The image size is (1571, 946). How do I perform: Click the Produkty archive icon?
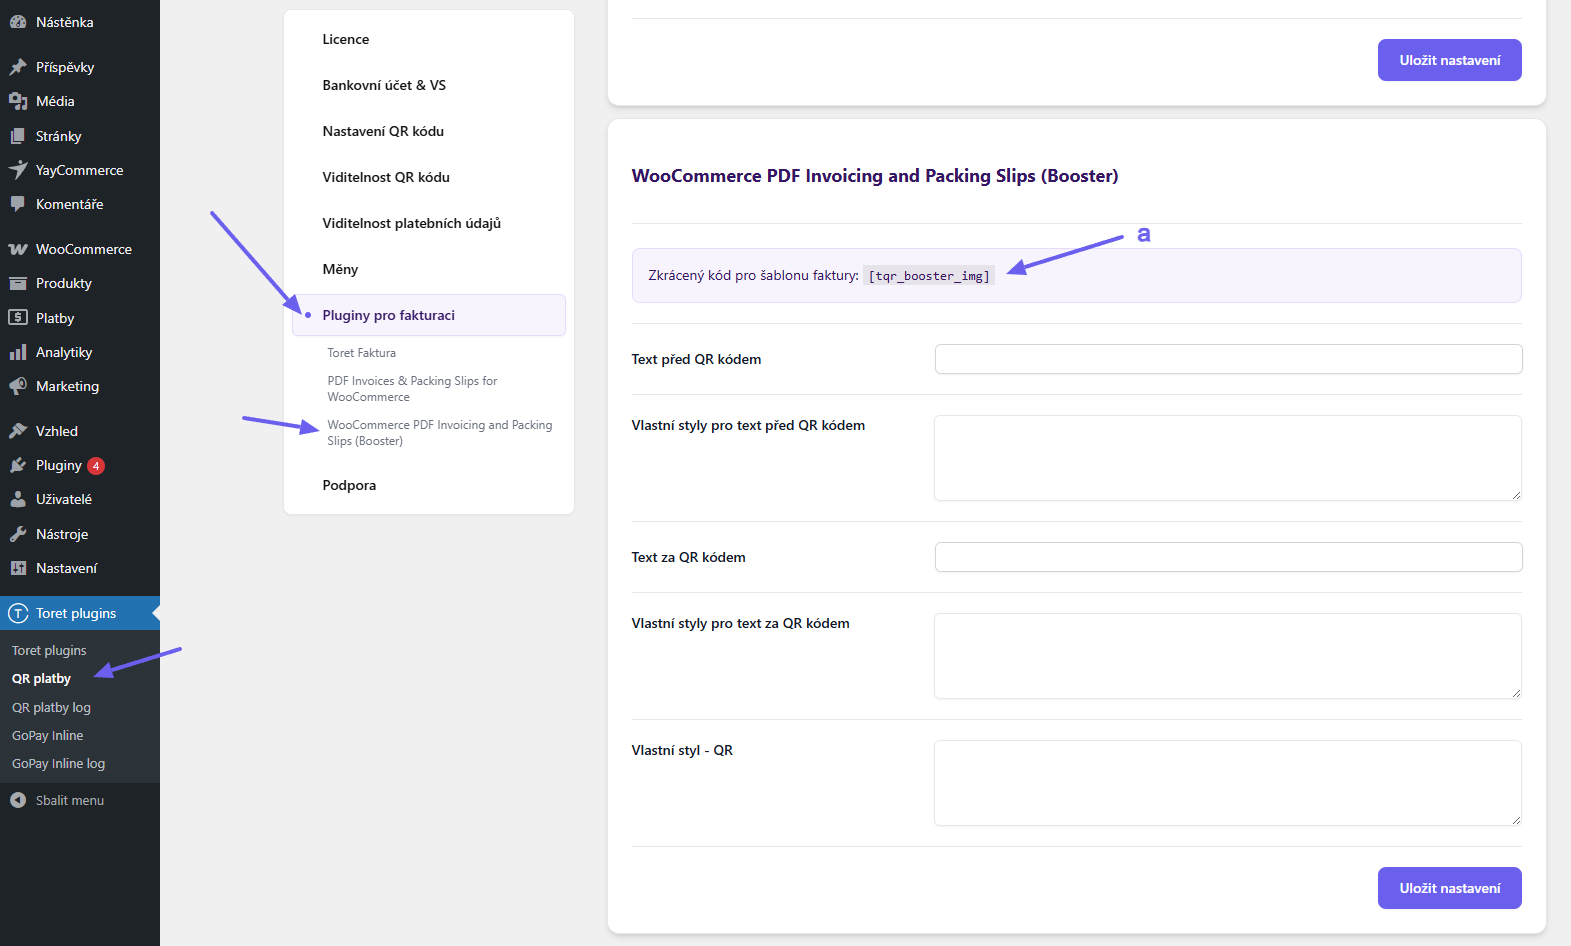coord(18,283)
